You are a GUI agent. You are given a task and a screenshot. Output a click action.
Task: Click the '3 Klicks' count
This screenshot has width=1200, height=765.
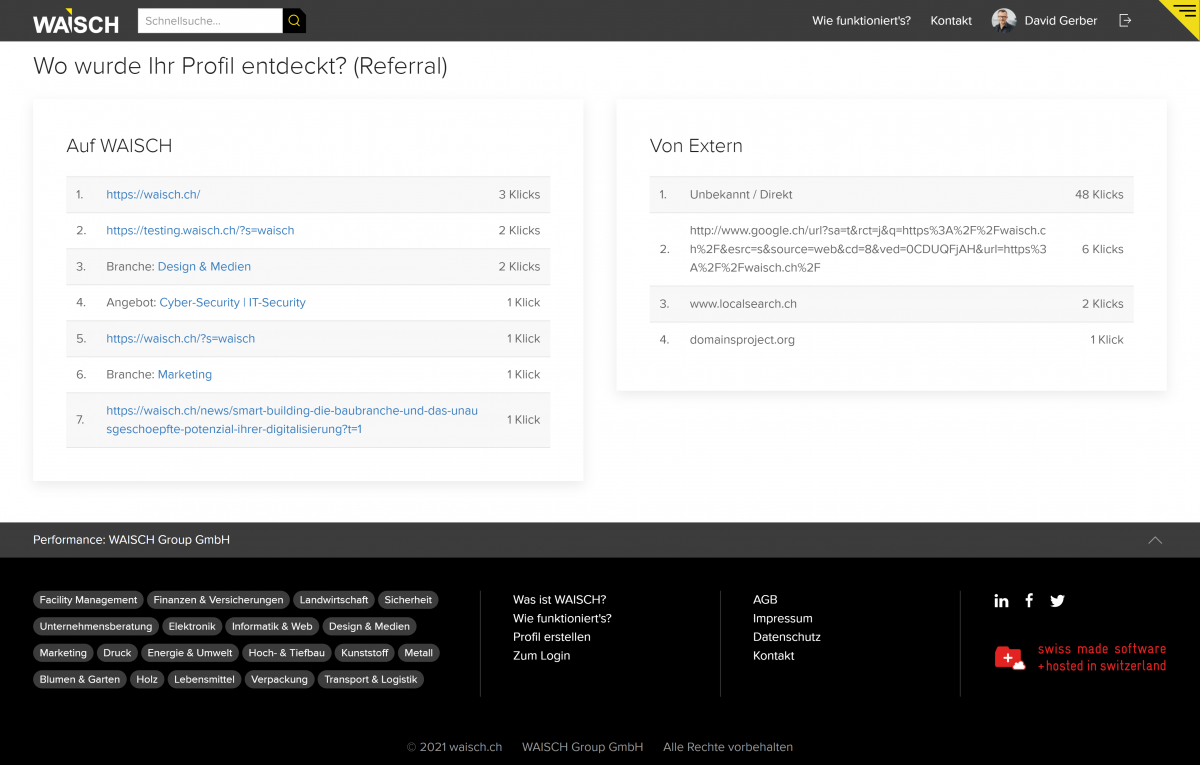pos(519,195)
